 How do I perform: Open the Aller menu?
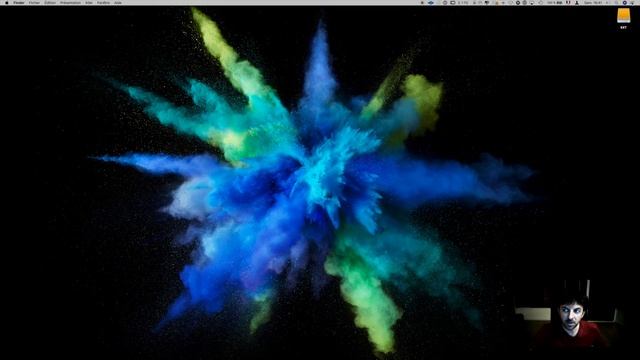(x=89, y=2)
